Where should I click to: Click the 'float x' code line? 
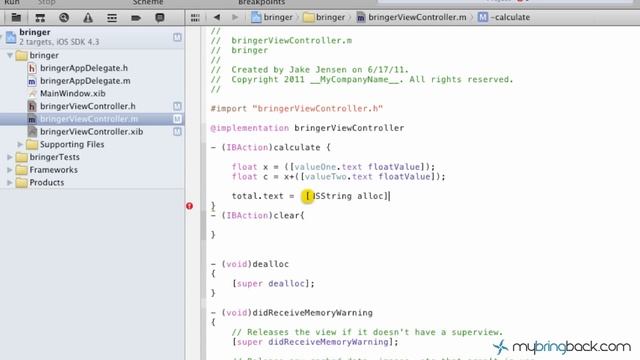[x=333, y=167]
